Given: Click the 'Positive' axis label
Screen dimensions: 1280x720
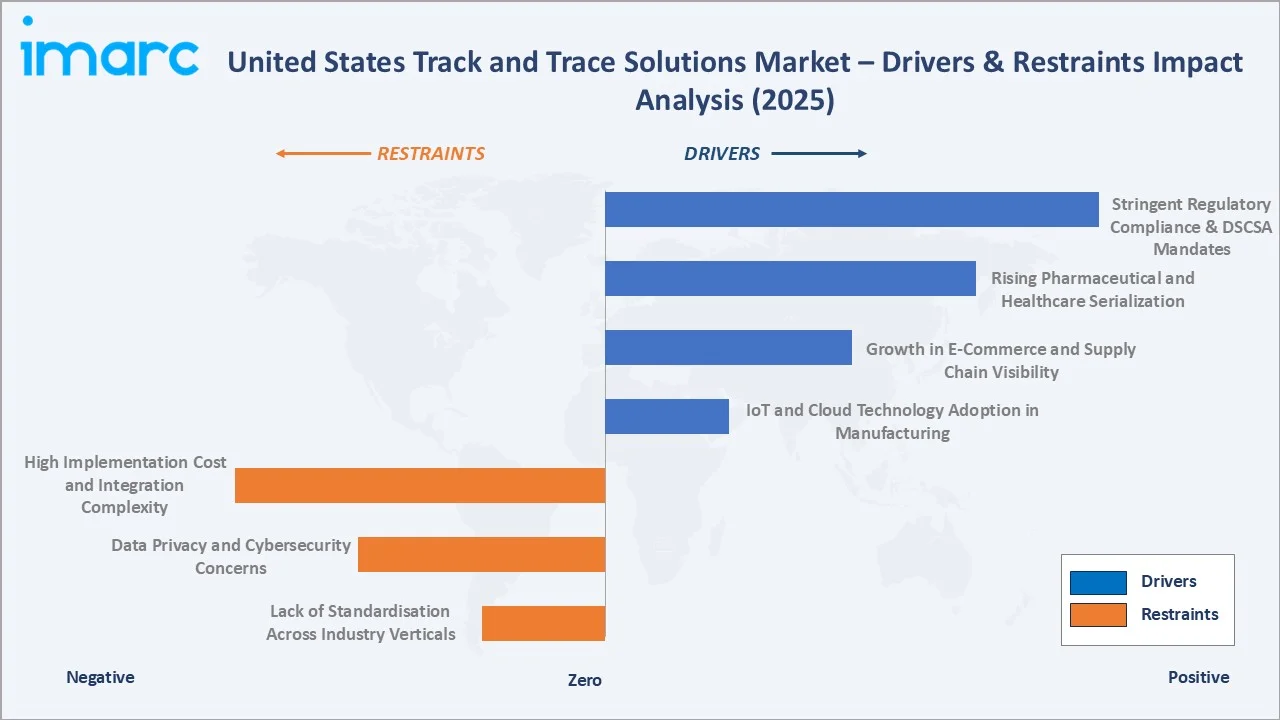Looking at the screenshot, I should tap(1198, 677).
